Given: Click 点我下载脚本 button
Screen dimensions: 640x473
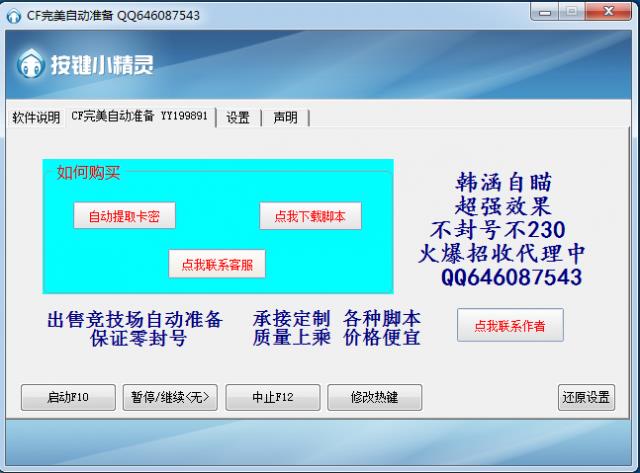Looking at the screenshot, I should point(310,216).
